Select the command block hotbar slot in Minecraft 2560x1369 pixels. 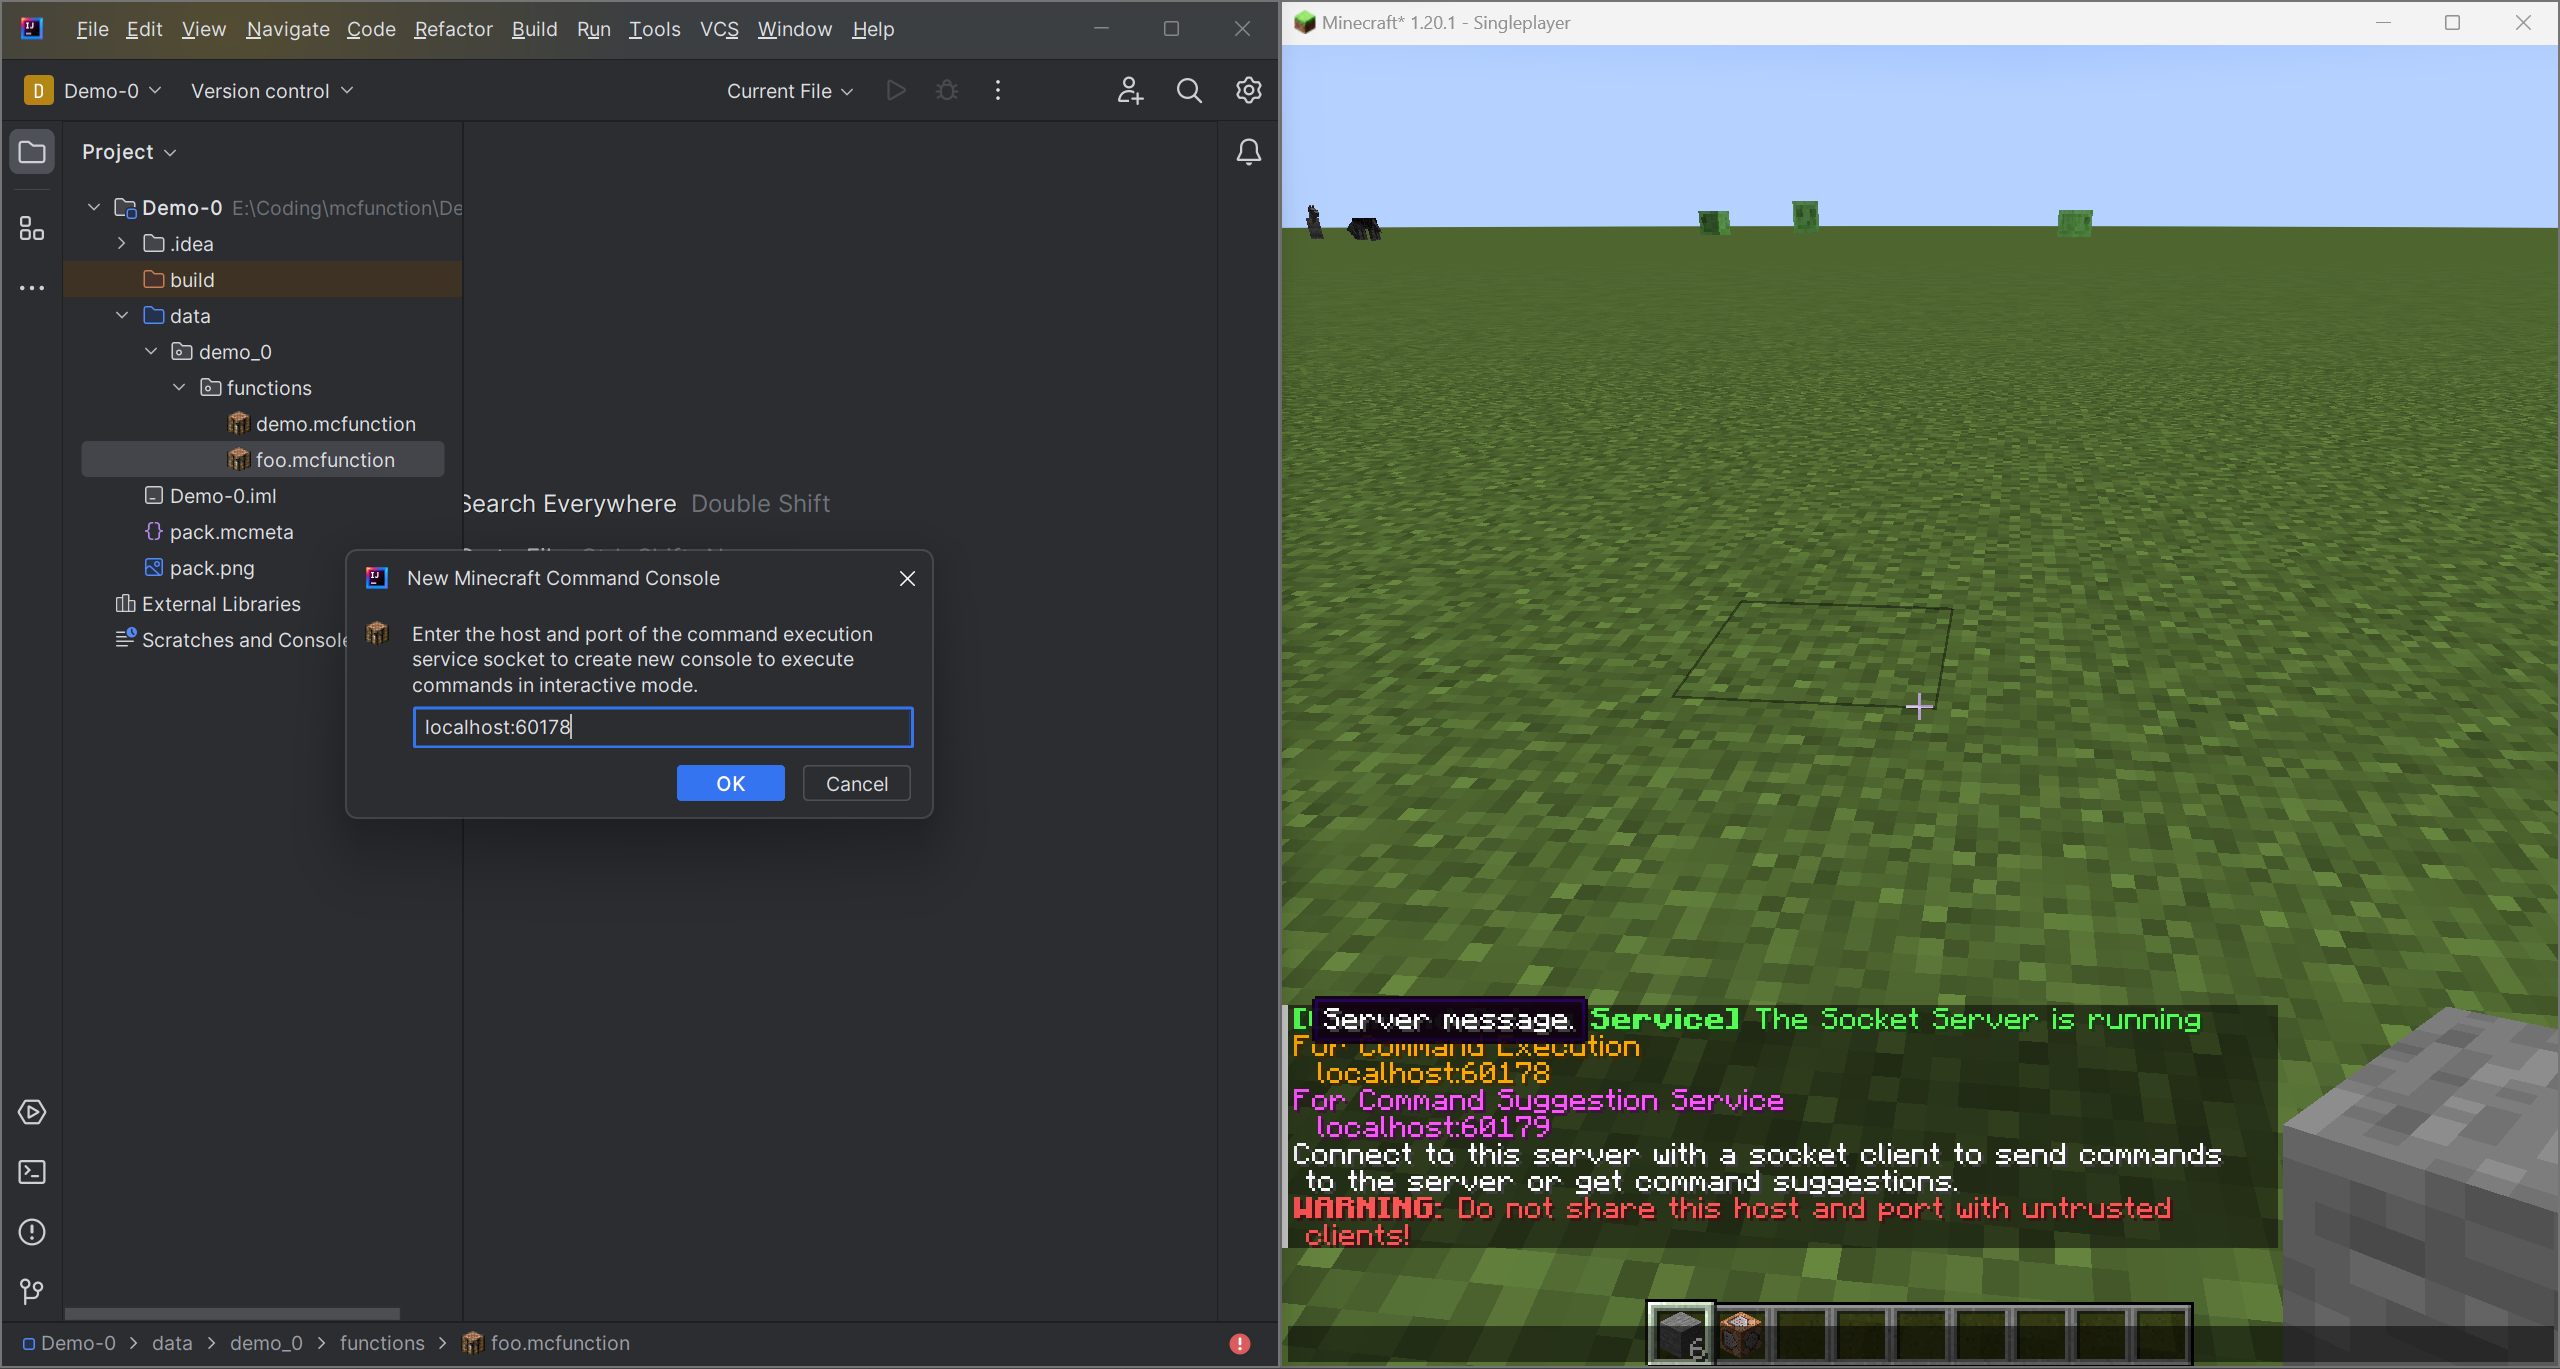[x=1742, y=1334]
